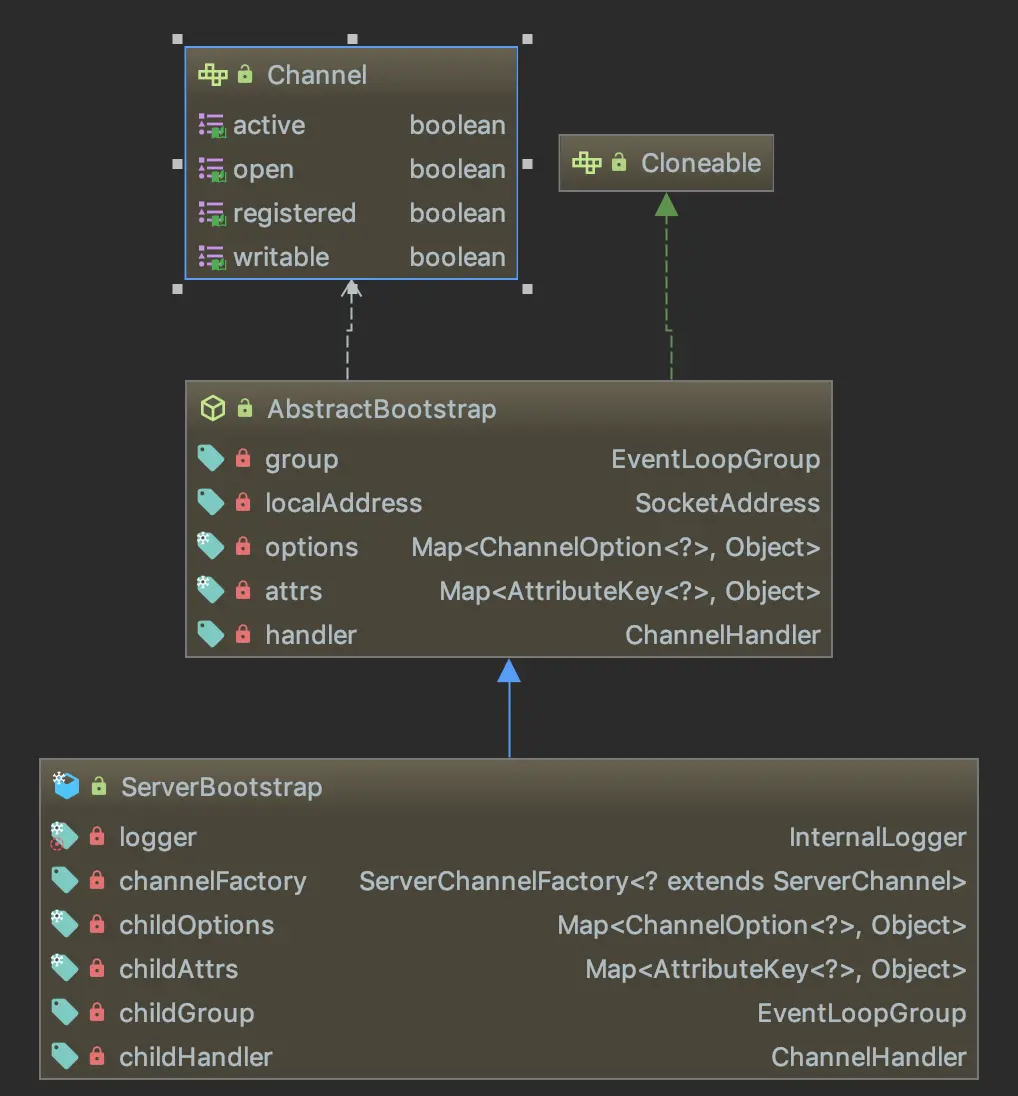
Task: Select the writable property row in Channel
Action: coord(350,257)
